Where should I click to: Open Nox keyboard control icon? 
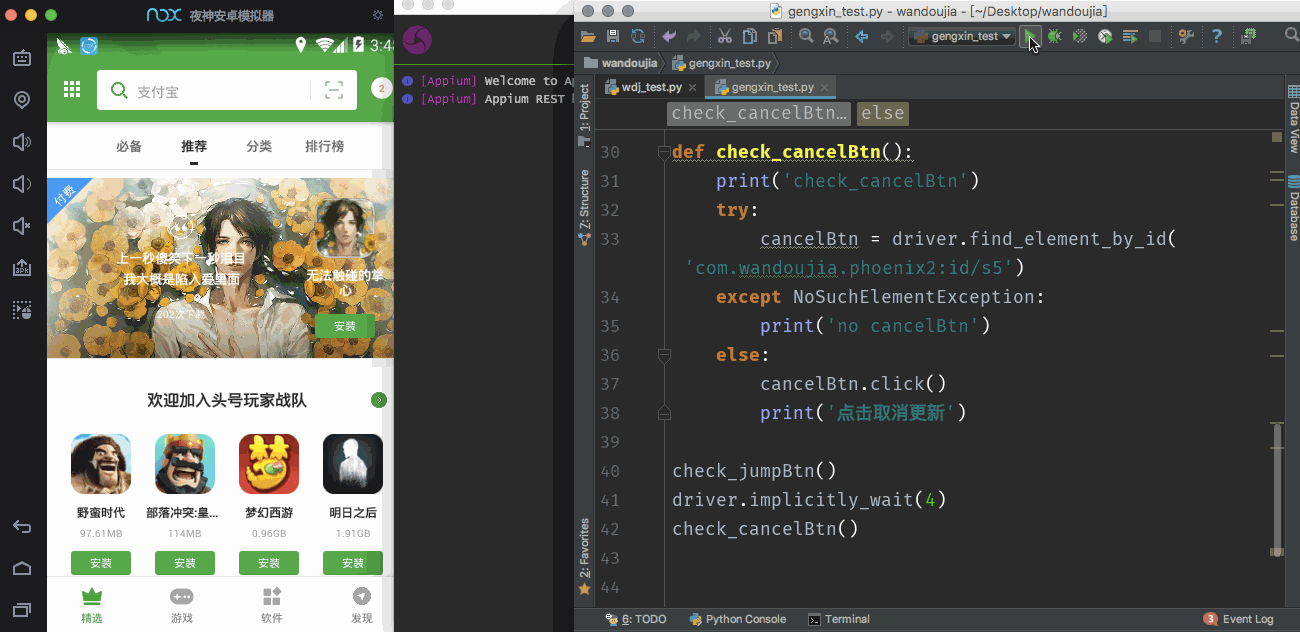(x=22, y=58)
